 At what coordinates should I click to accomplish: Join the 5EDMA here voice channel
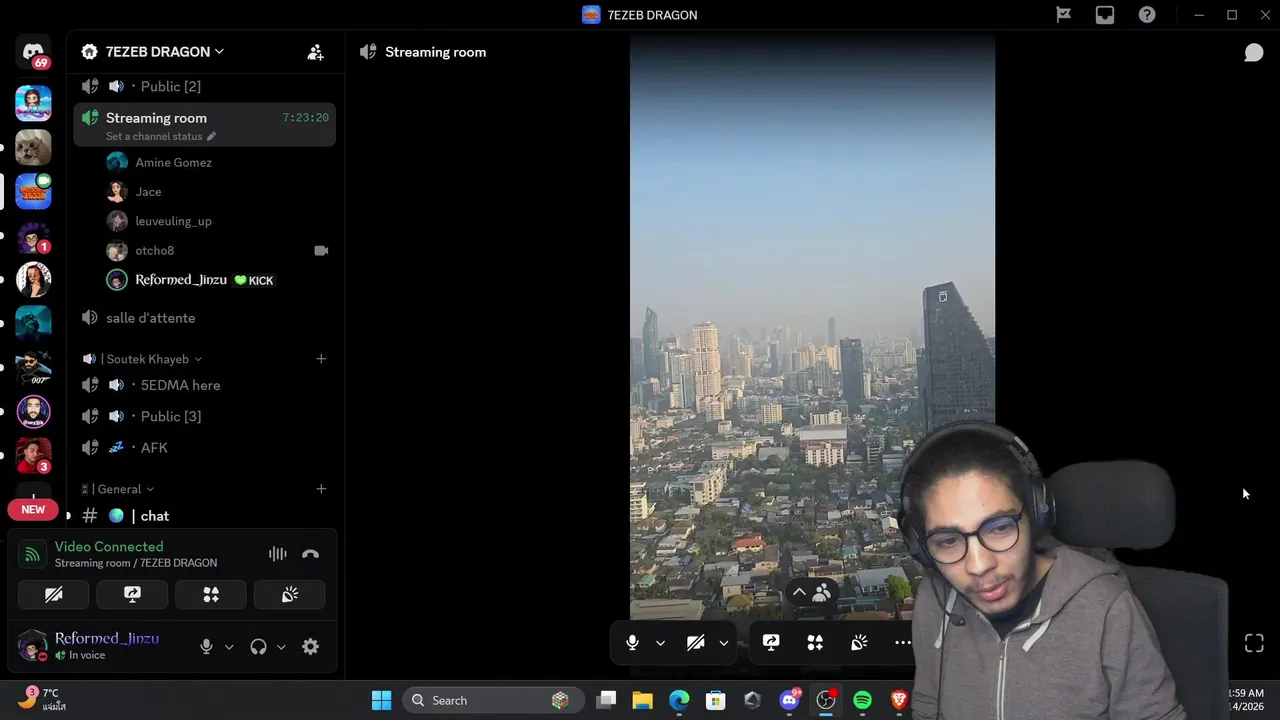pyautogui.click(x=205, y=385)
